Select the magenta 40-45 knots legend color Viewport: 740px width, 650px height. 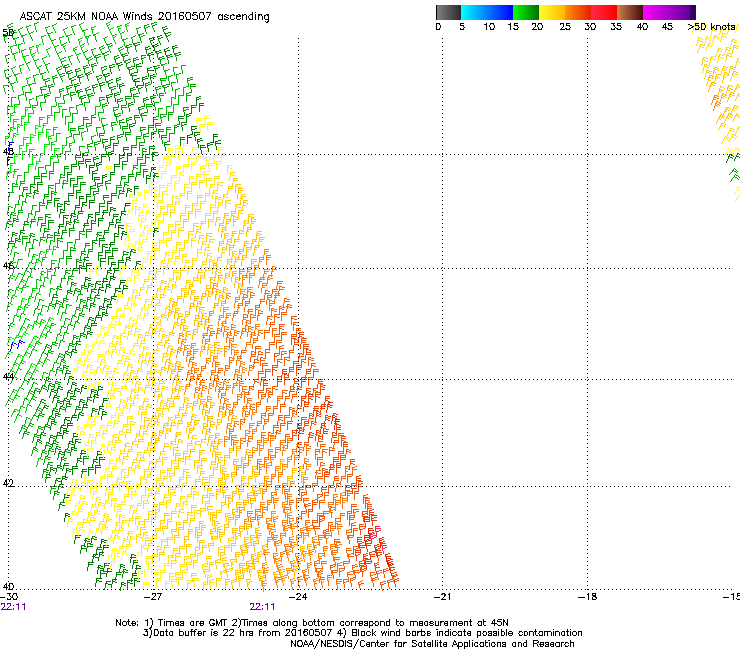656,12
